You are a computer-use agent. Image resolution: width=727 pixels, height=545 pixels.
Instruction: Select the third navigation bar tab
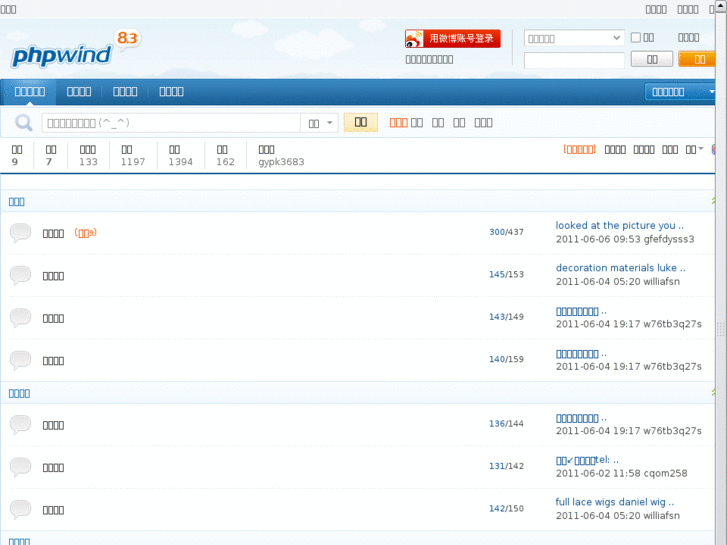coord(125,92)
